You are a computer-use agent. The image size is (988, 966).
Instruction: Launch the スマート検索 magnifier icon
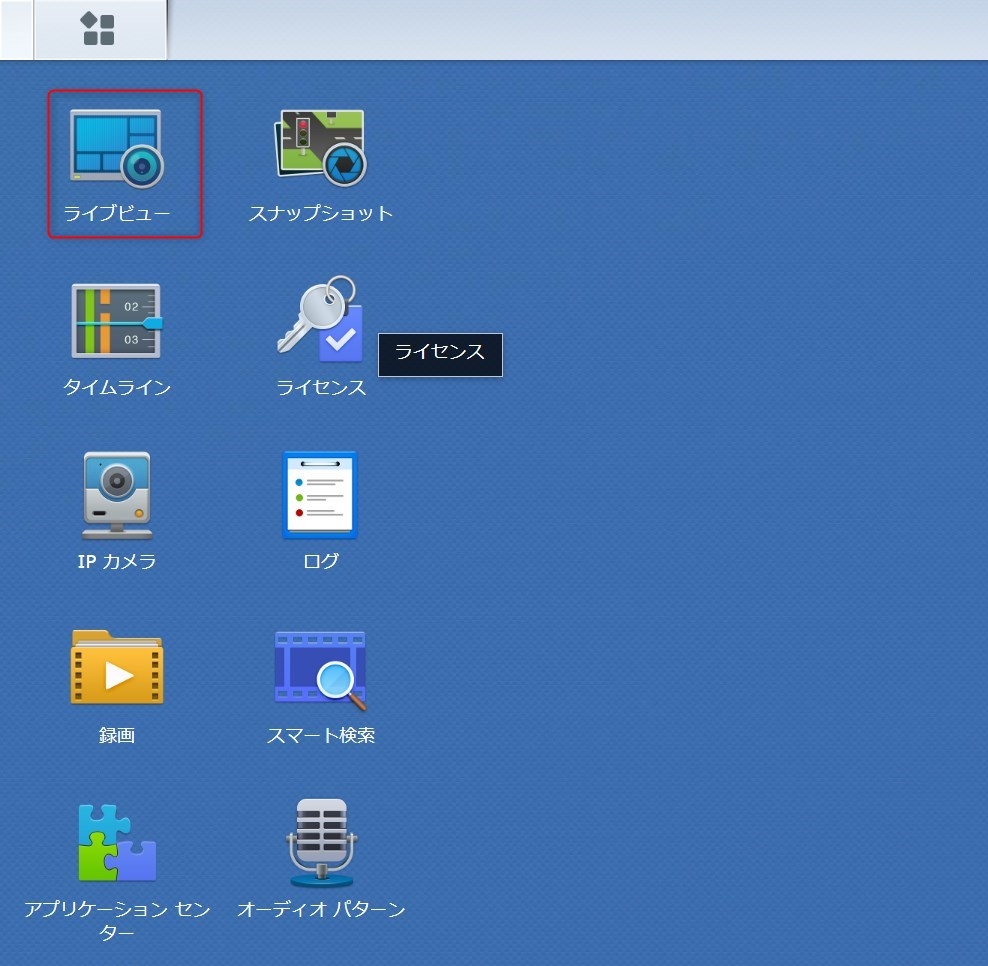(320, 668)
